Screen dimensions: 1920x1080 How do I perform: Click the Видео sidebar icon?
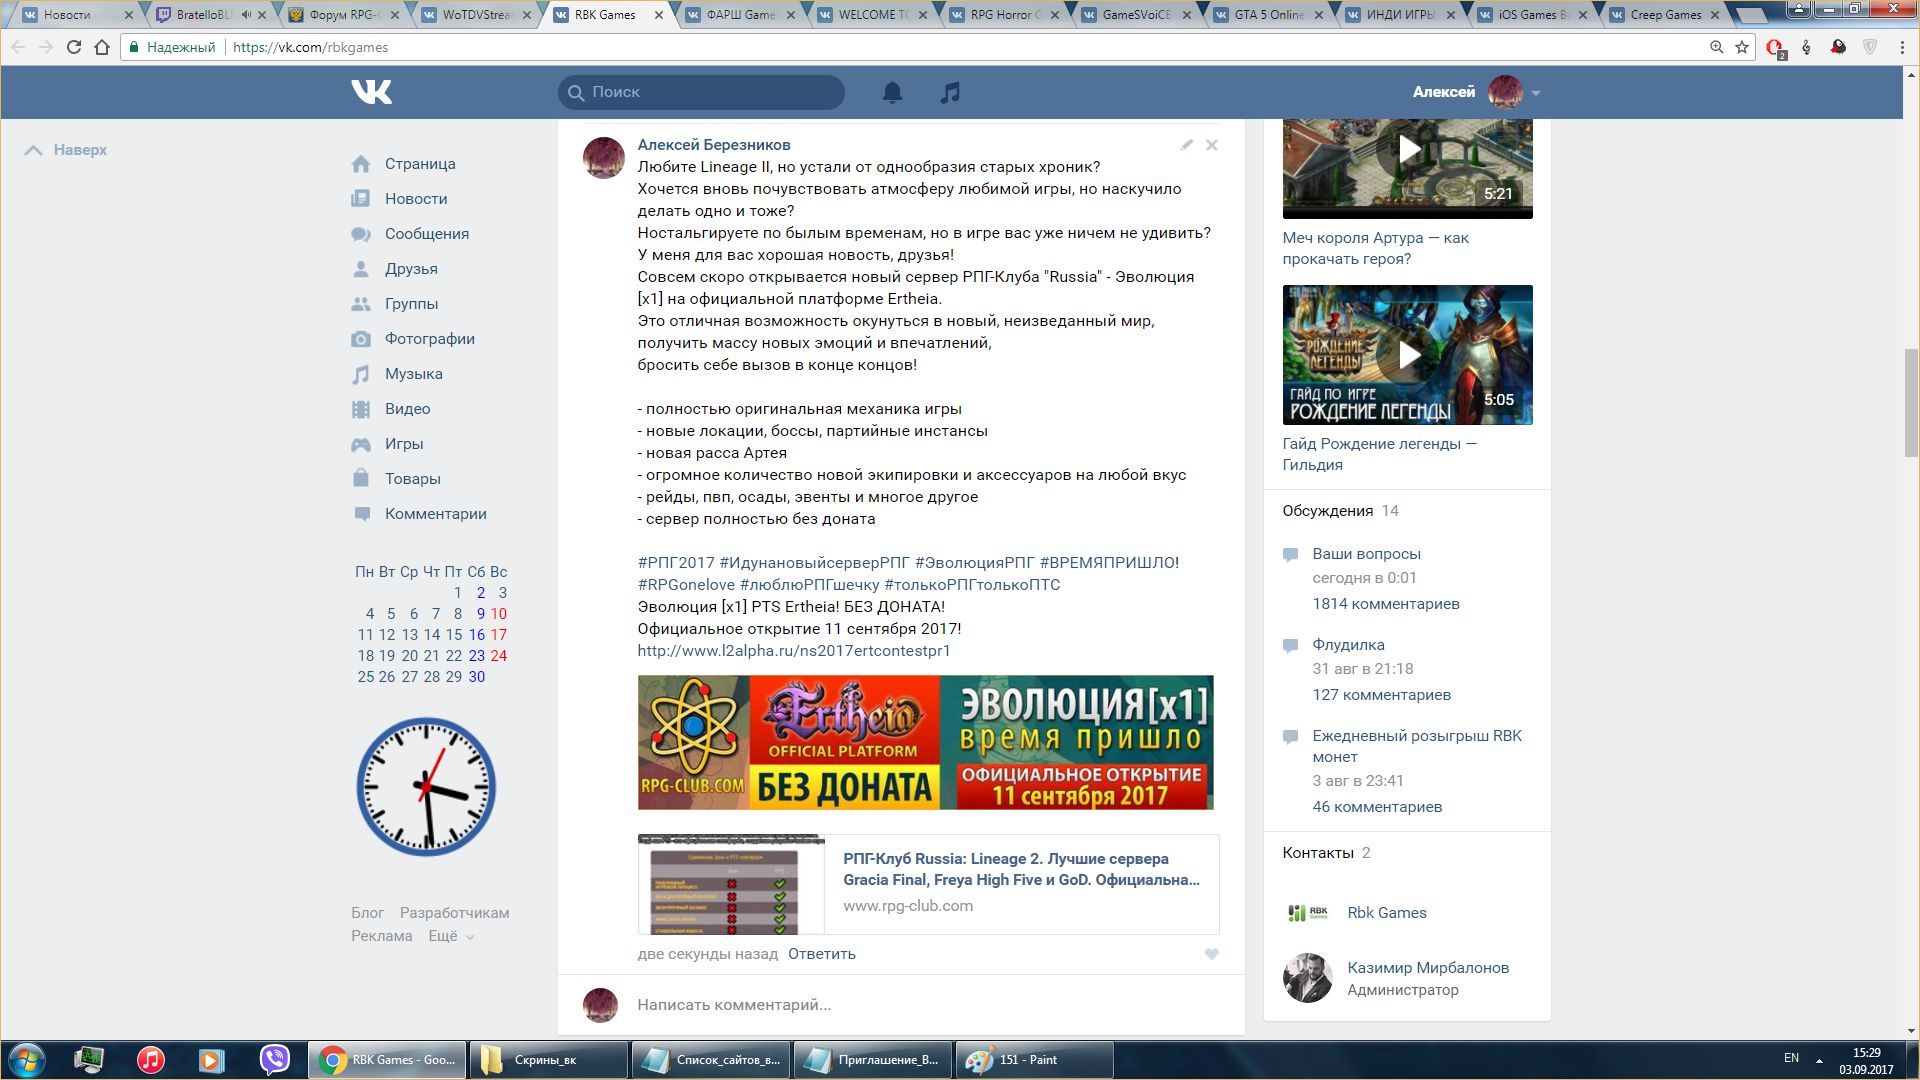coord(361,409)
